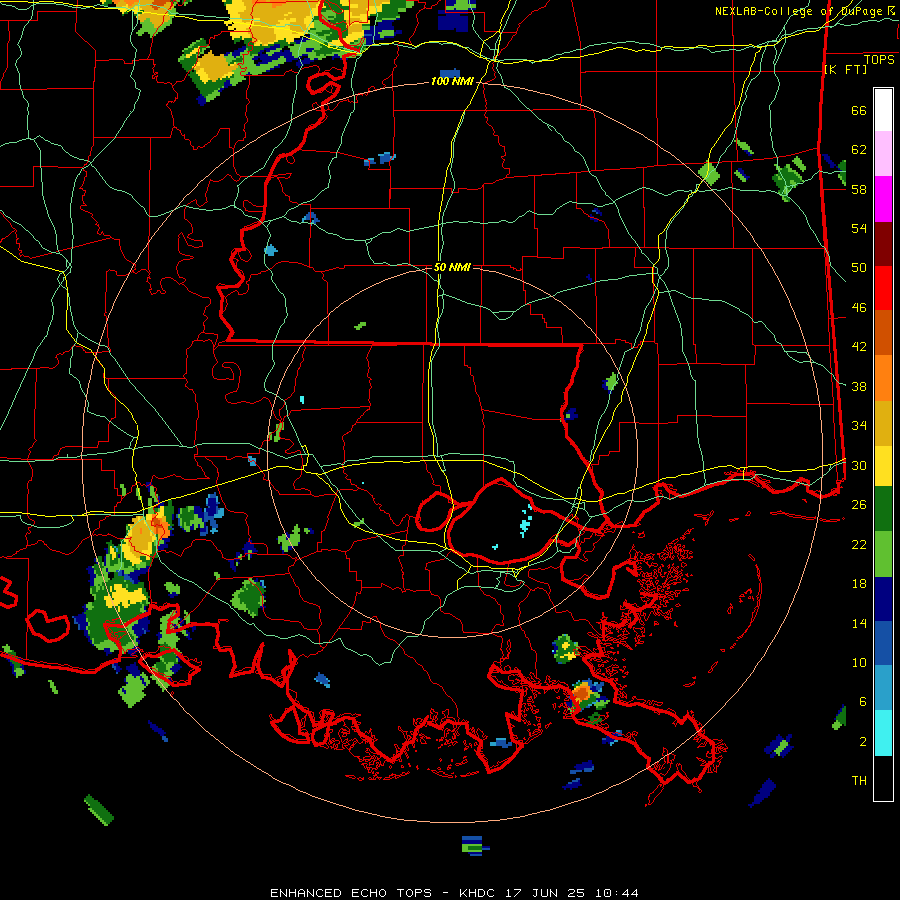Click the legend value 2
900x900 pixels.
tap(862, 741)
